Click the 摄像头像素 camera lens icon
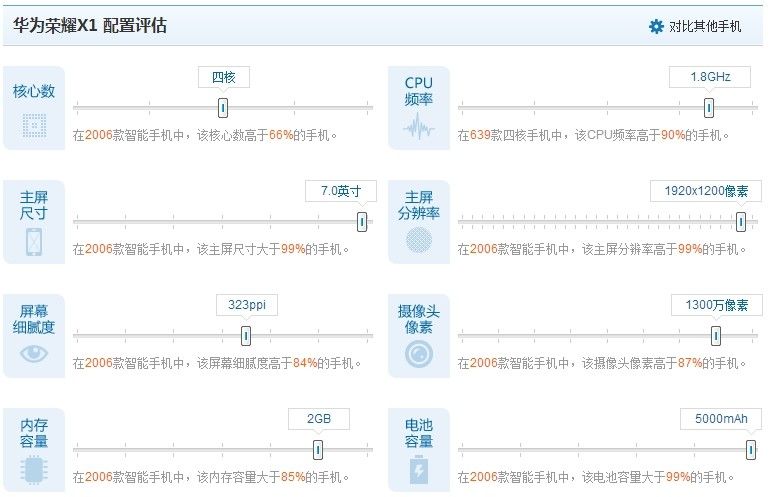This screenshot has height=497, width=776. pos(419,354)
